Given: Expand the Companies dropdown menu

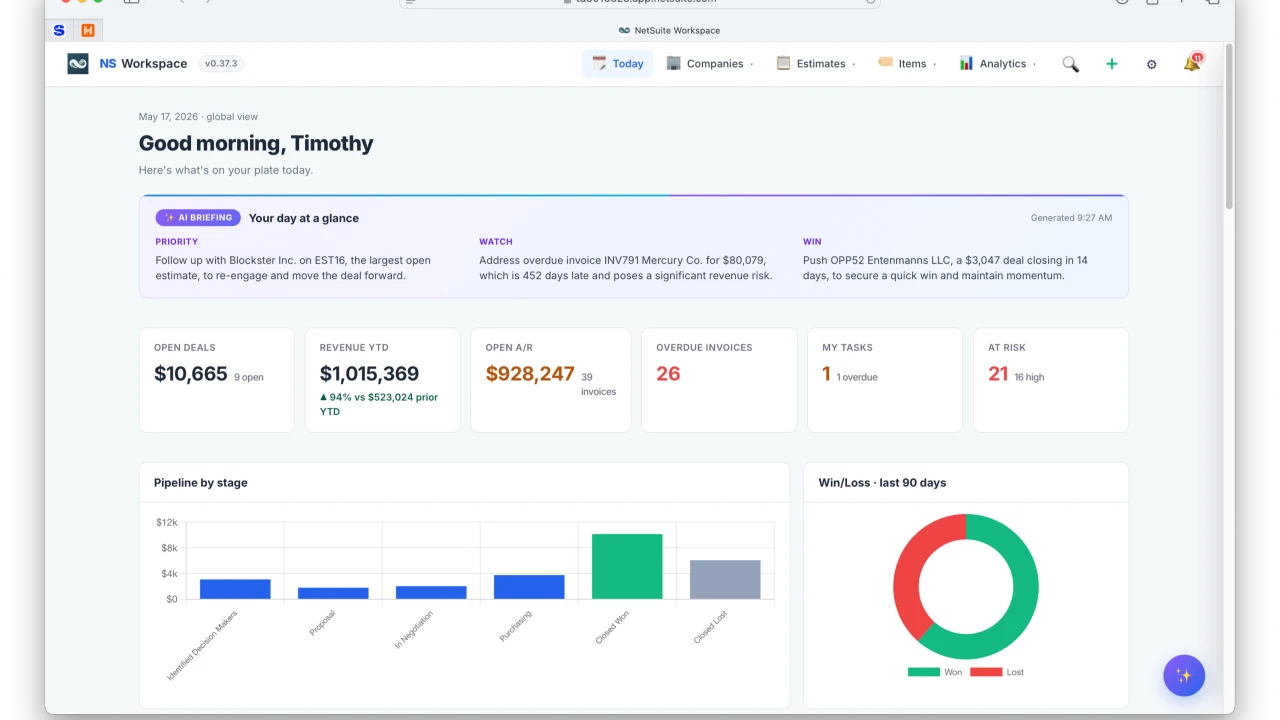Looking at the screenshot, I should 710,64.
